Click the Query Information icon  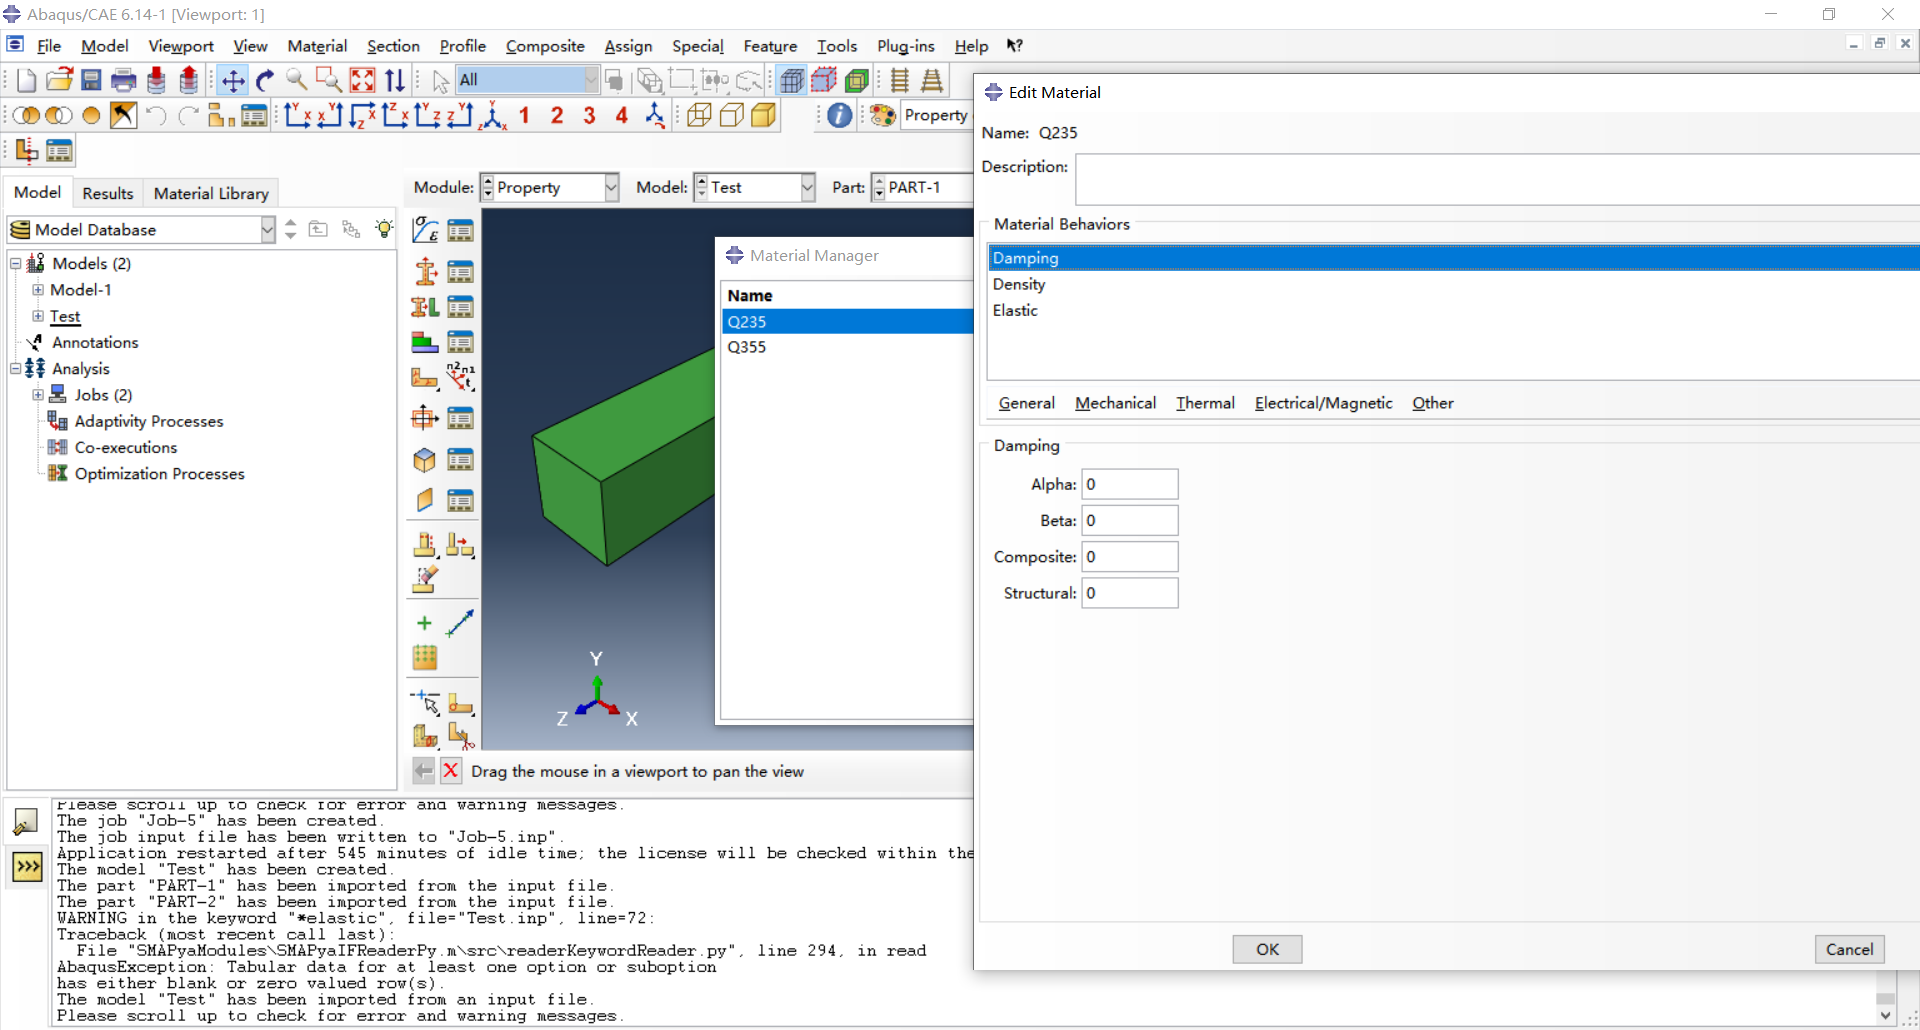point(839,115)
